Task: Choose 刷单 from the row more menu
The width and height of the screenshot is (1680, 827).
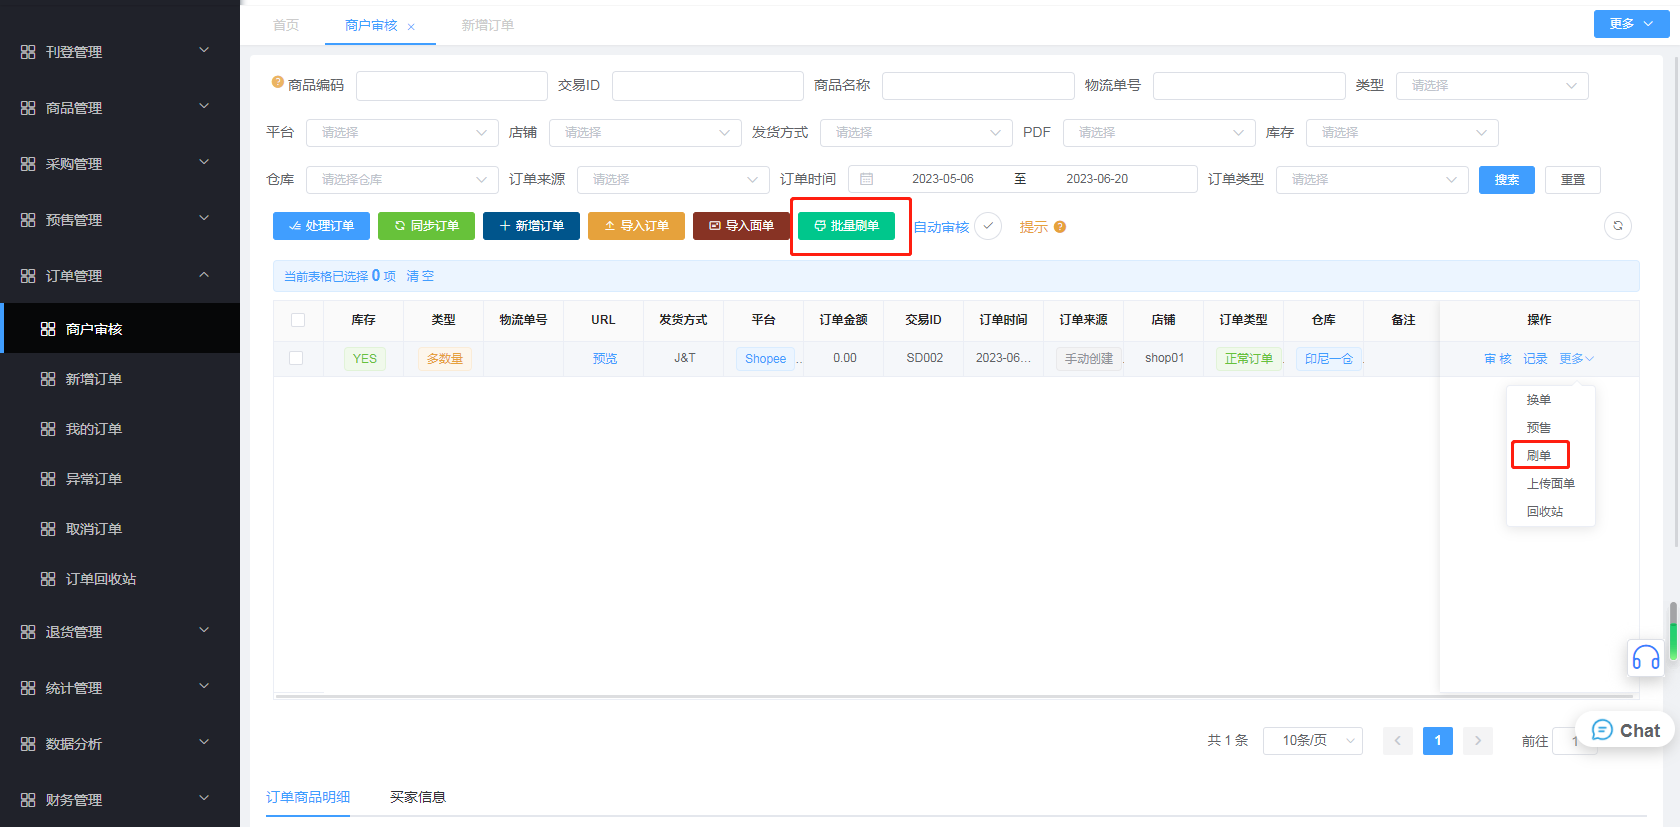Action: 1539,456
